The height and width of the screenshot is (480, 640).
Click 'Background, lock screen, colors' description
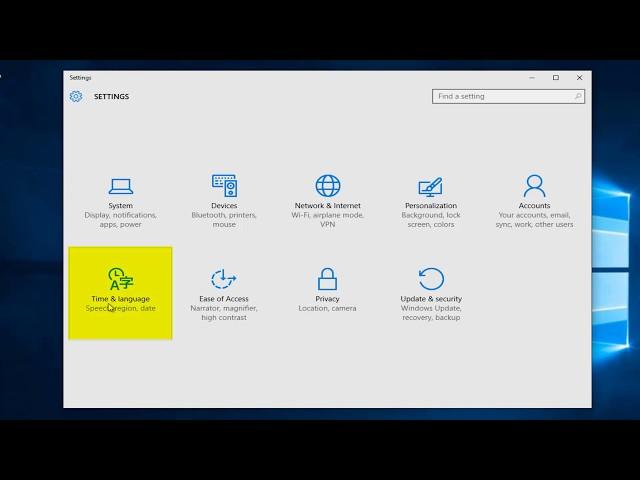point(431,220)
